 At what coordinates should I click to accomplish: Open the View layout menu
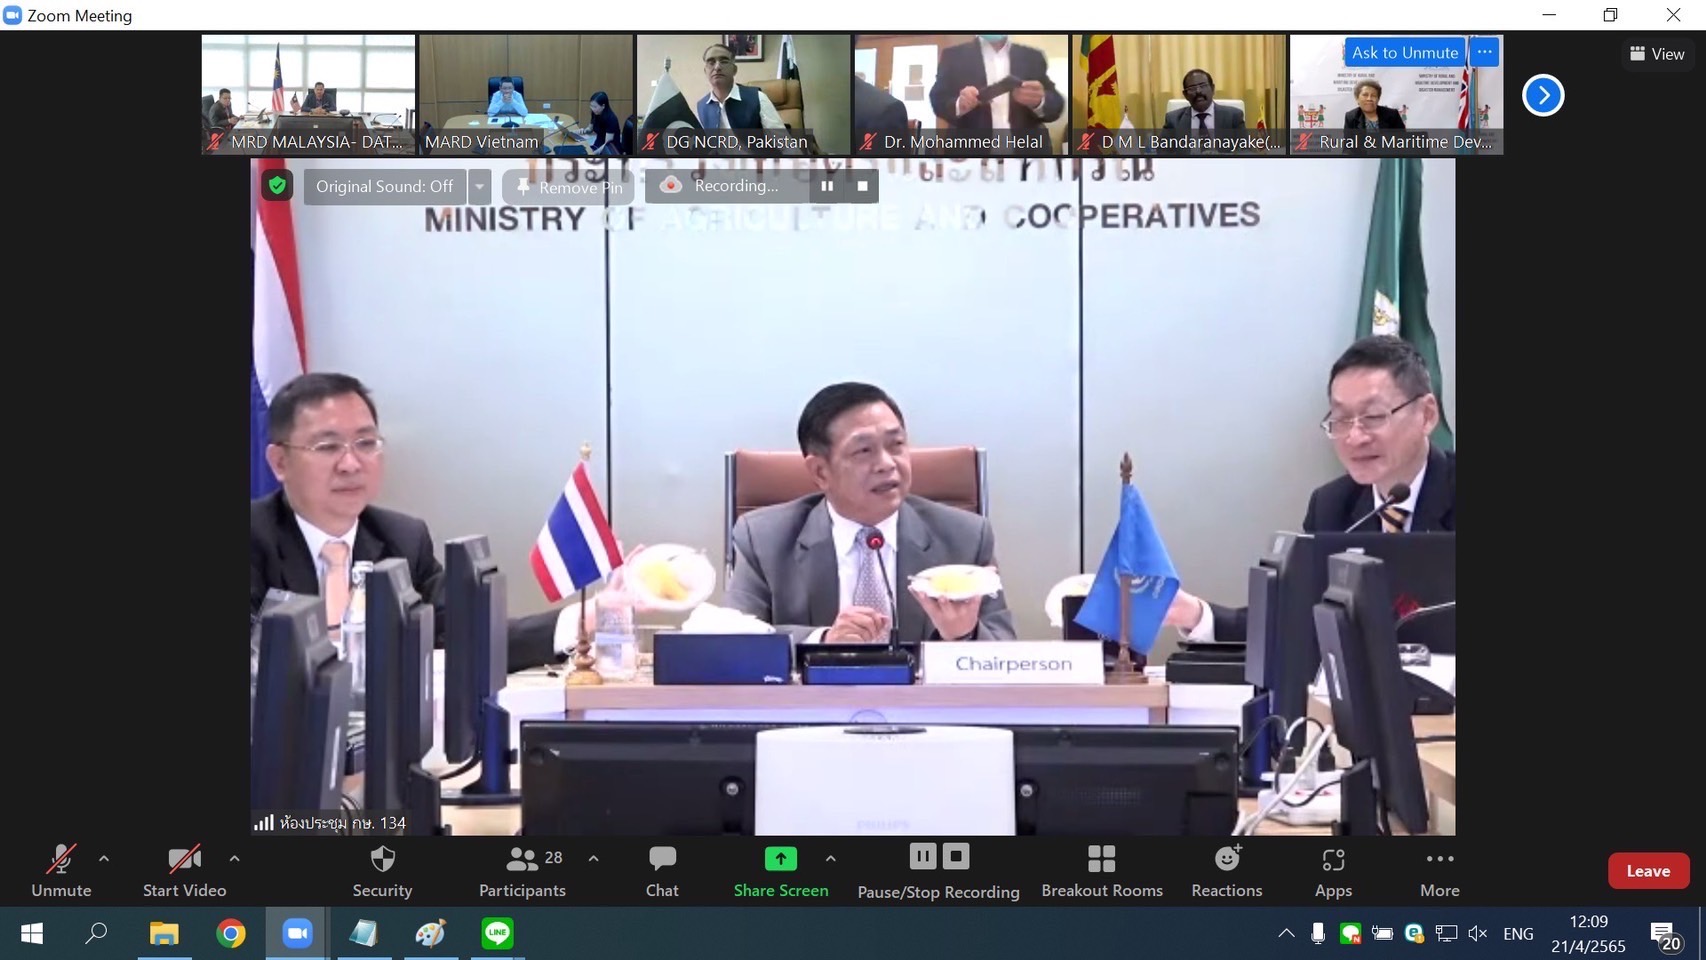tap(1657, 54)
